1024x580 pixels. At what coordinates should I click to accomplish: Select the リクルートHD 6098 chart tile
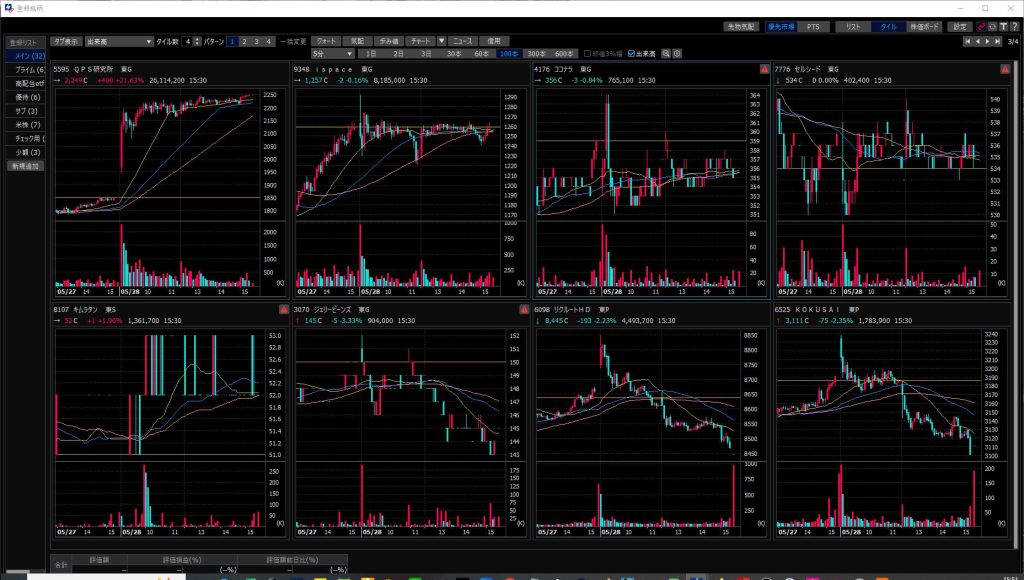(x=650, y=420)
